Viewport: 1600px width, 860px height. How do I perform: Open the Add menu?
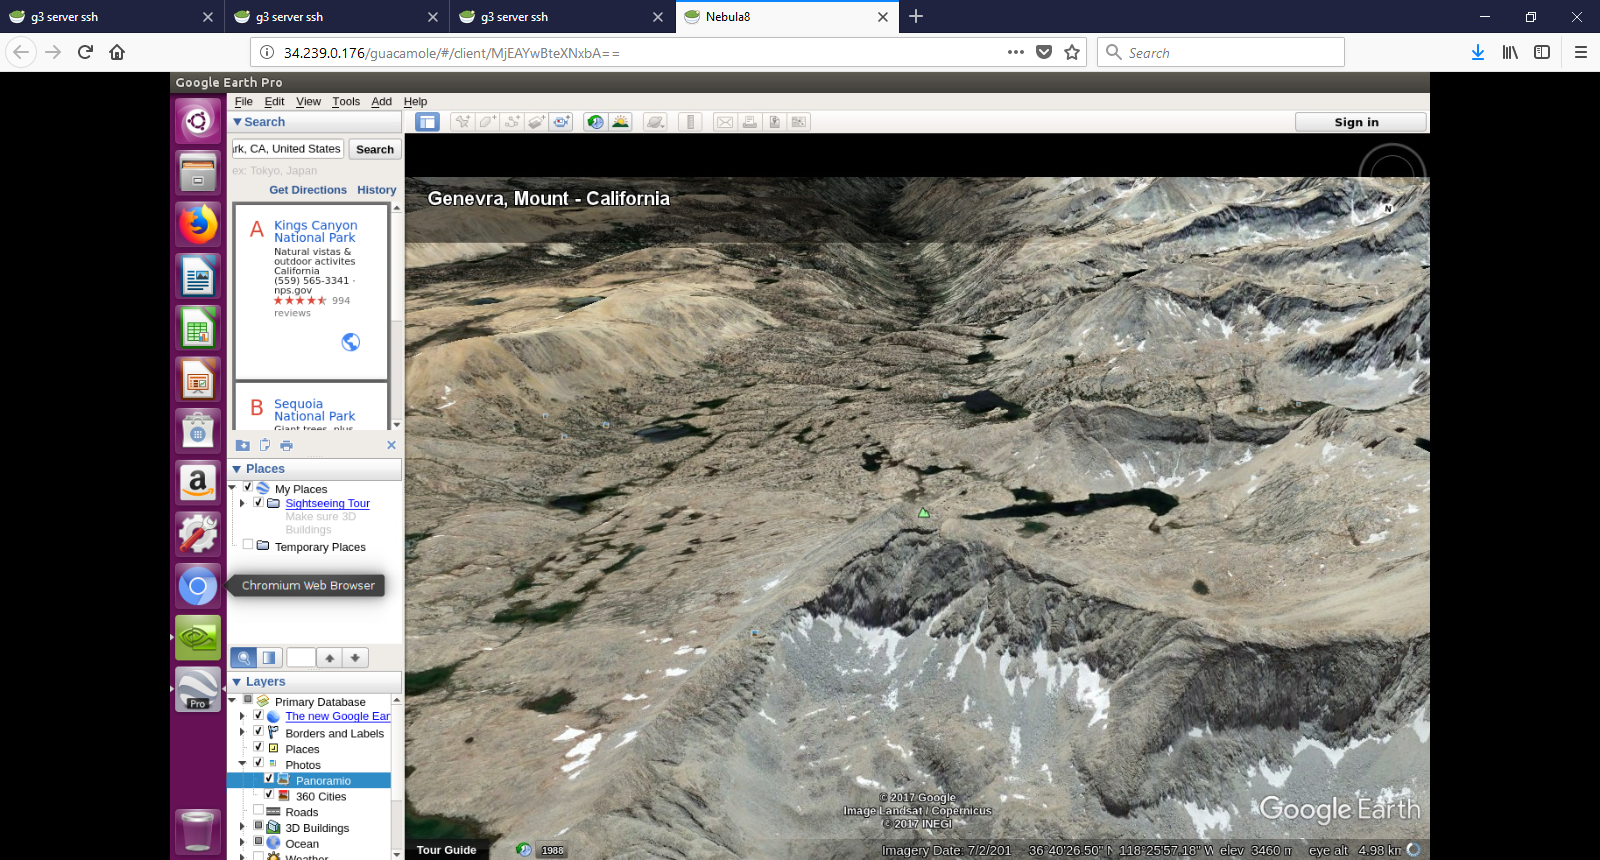tap(381, 102)
